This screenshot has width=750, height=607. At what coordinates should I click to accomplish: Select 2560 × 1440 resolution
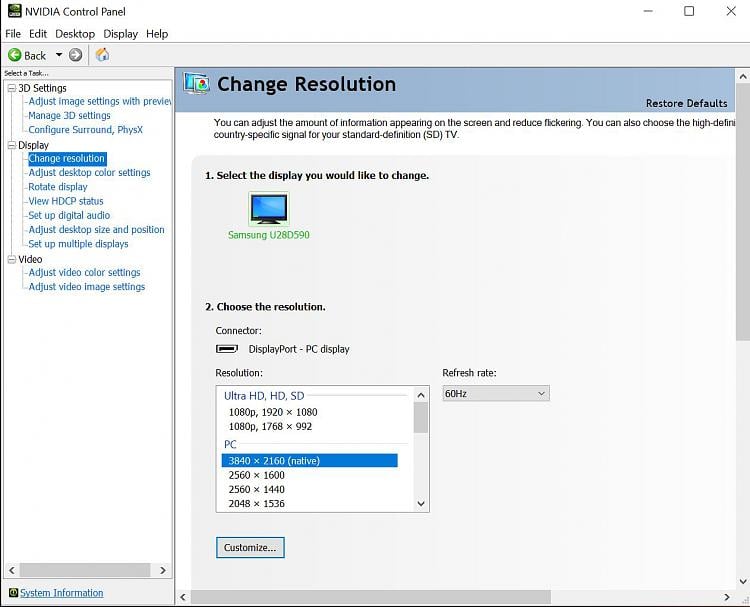pos(256,490)
